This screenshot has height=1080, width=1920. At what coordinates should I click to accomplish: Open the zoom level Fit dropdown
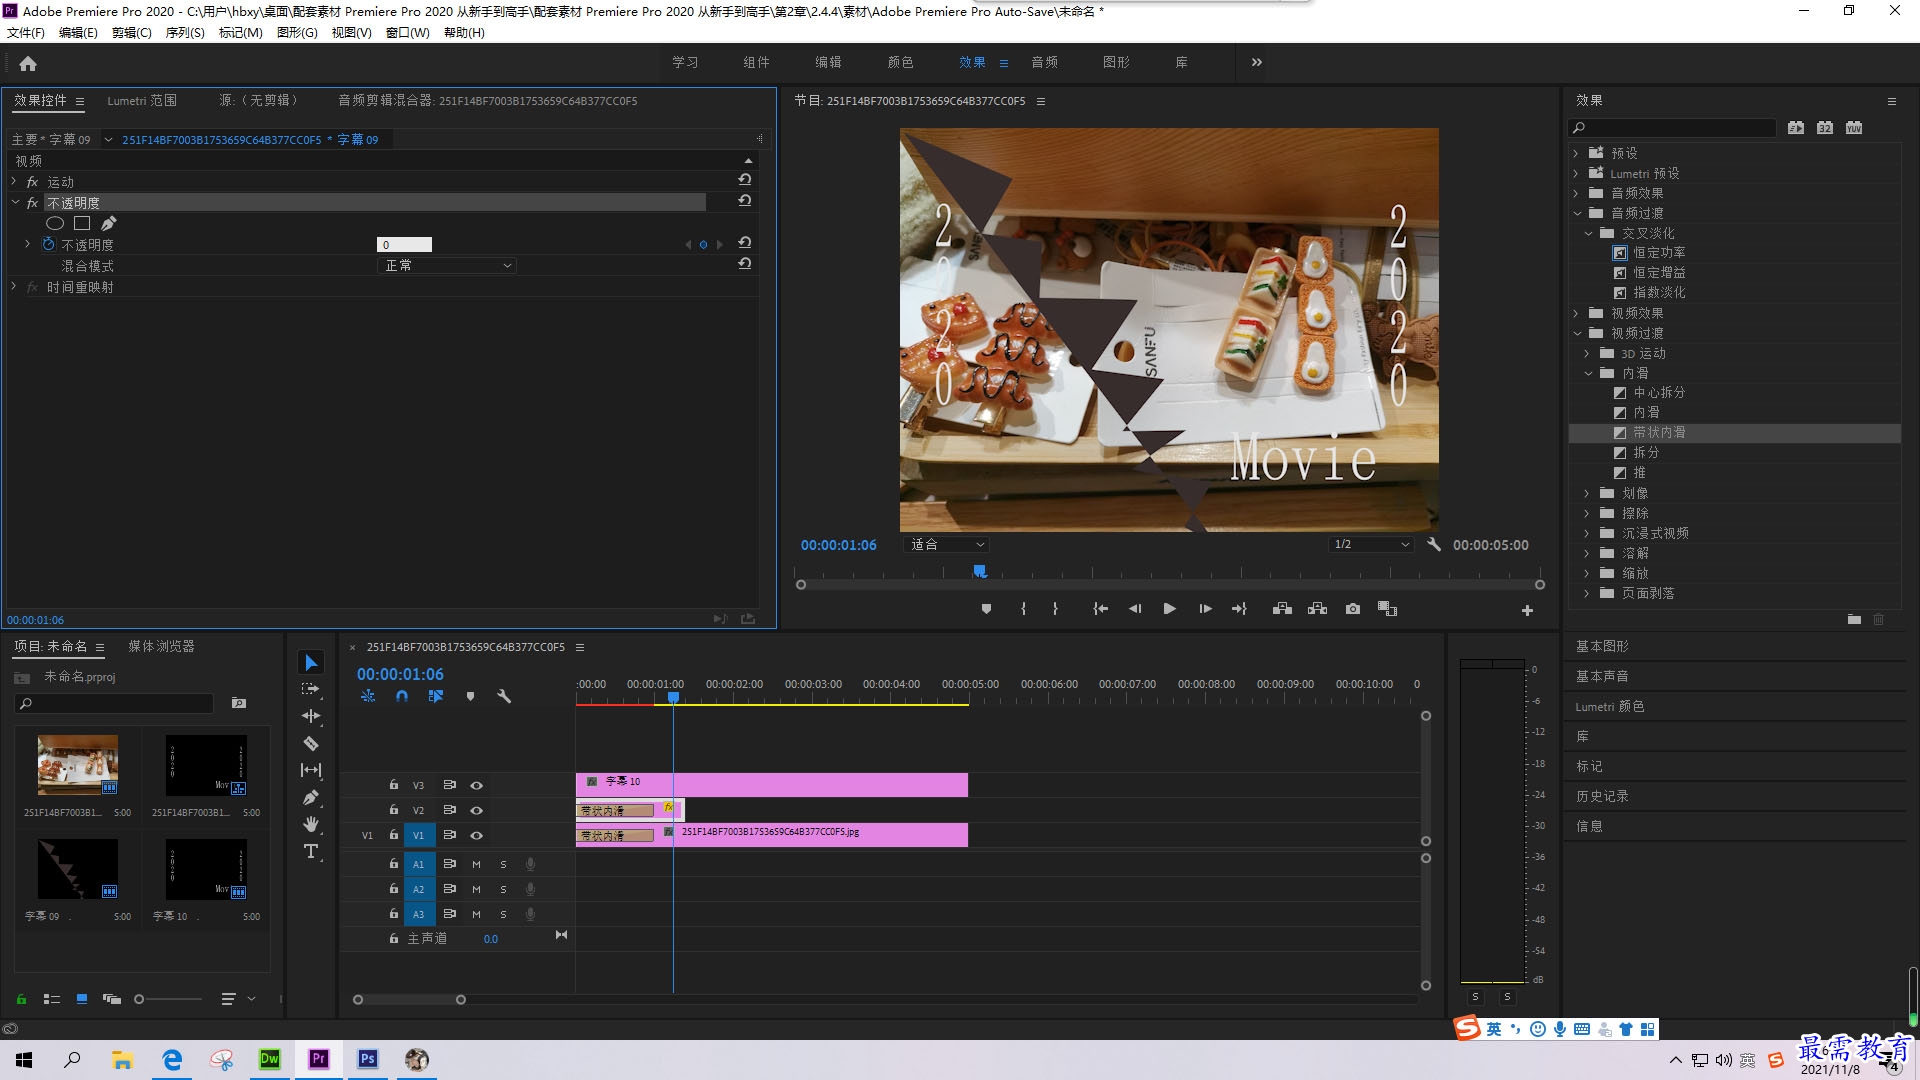tap(946, 545)
